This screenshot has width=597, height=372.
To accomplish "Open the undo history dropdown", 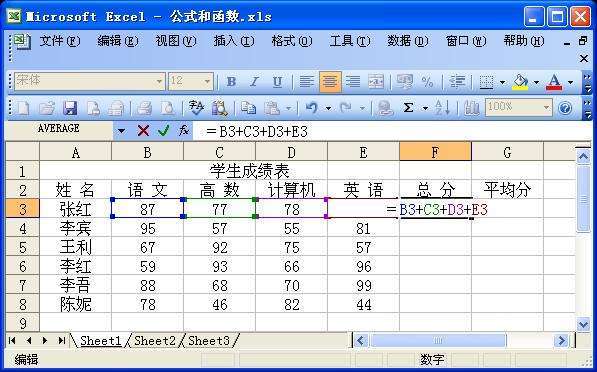I will (328, 109).
